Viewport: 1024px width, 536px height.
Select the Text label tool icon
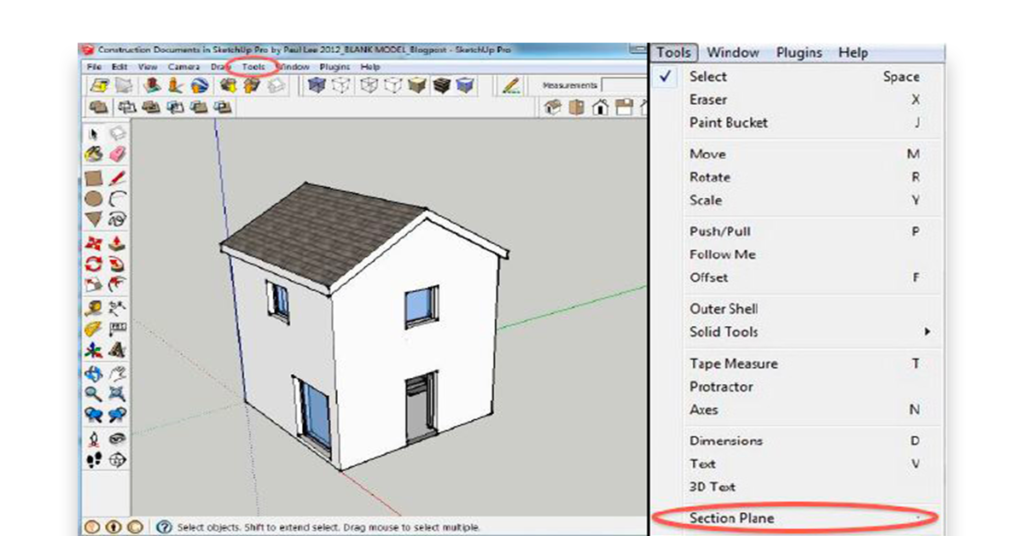pyautogui.click(x=118, y=329)
